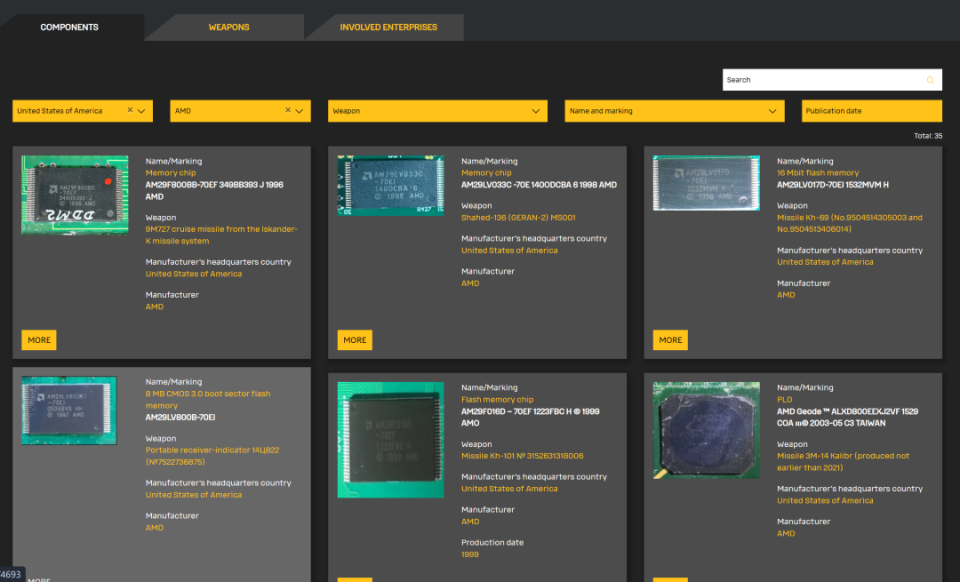This screenshot has width=960, height=582.
Task: Follow the Shahed-136 (GERAN-2) MS001 link
Action: point(518,217)
